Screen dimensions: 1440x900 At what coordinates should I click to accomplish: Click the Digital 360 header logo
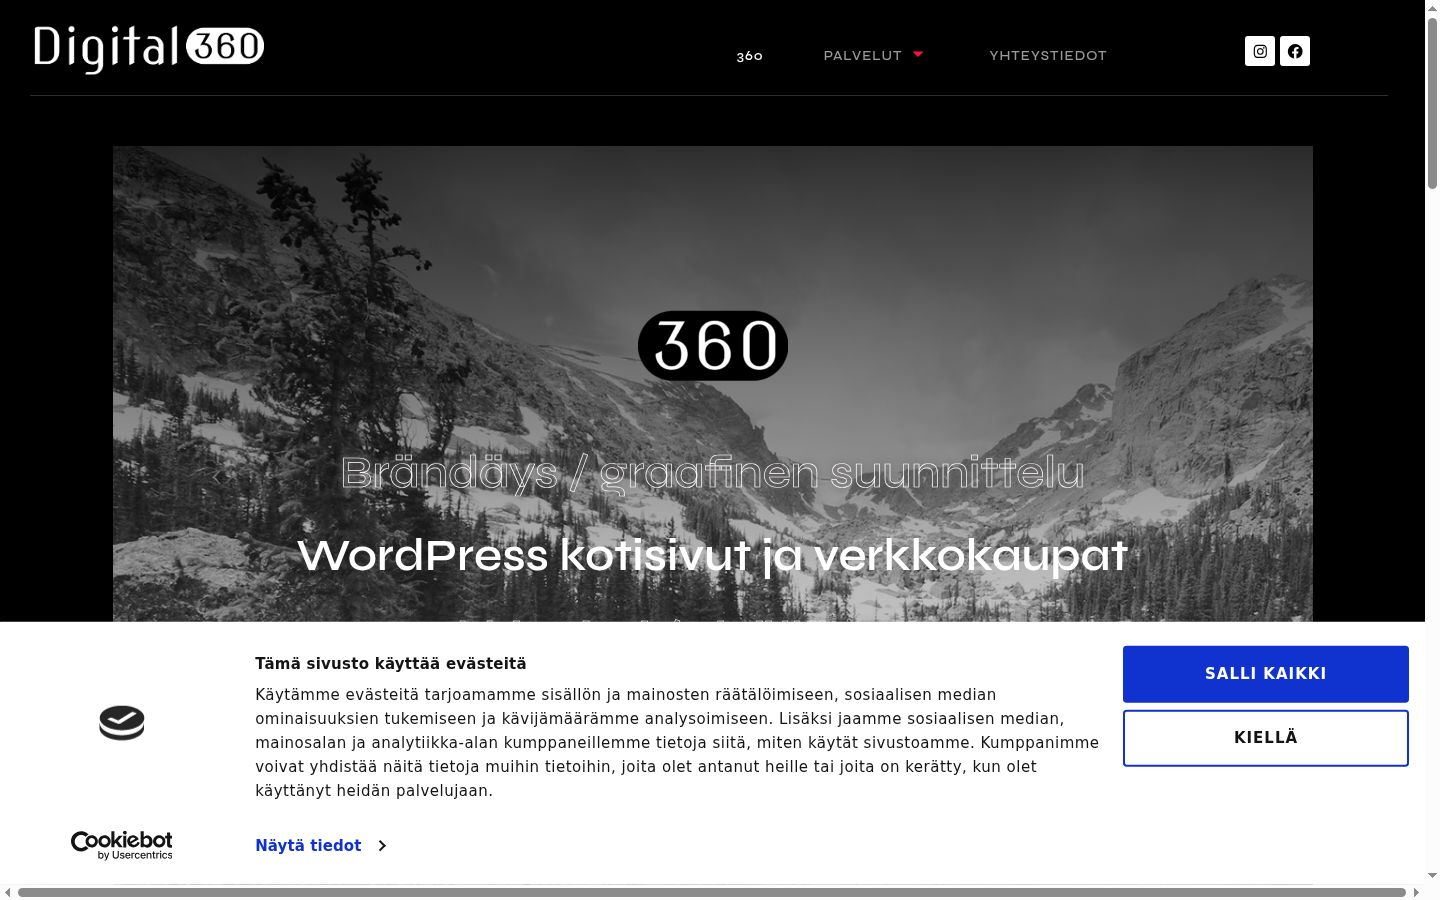[x=149, y=48]
